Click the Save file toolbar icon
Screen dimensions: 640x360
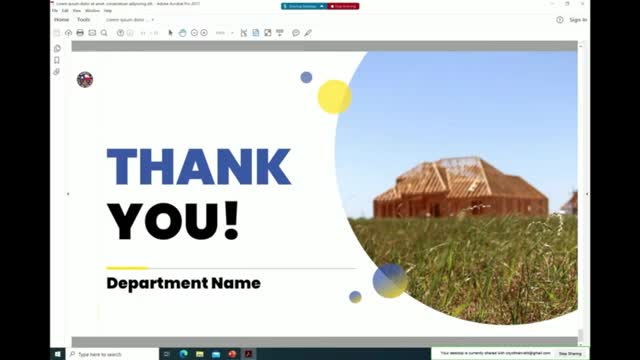(x=57, y=33)
